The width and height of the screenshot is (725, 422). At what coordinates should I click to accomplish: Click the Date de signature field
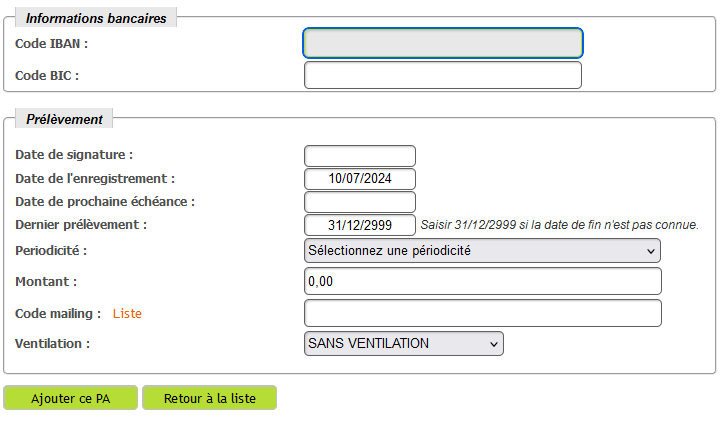click(x=359, y=156)
